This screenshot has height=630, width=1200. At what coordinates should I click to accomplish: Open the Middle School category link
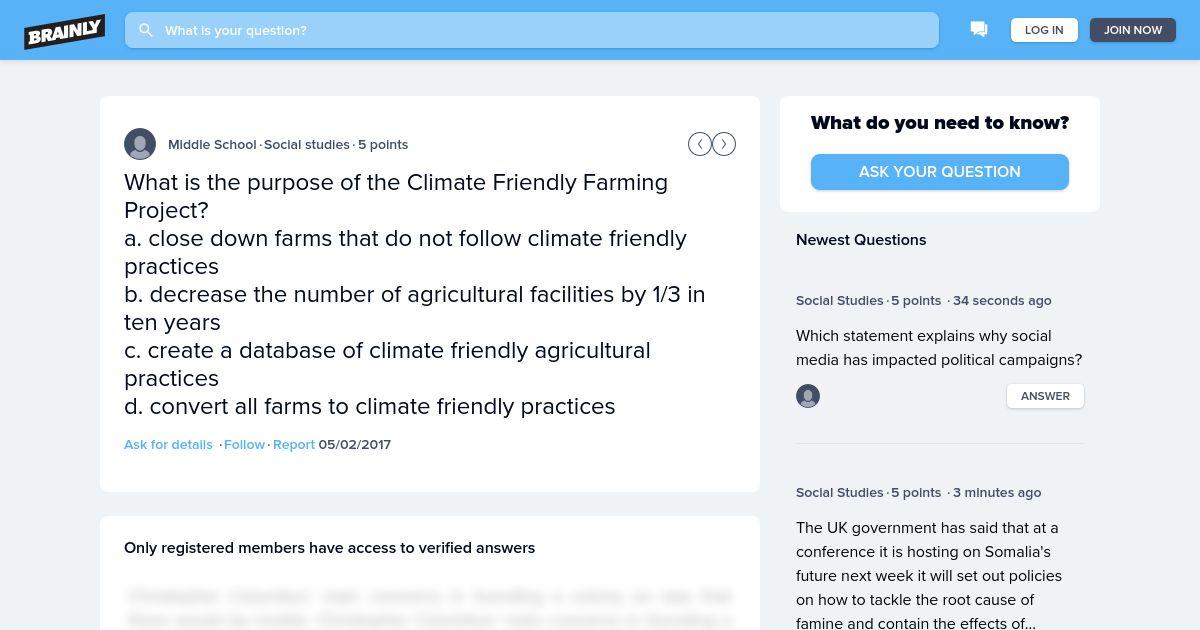coord(212,144)
